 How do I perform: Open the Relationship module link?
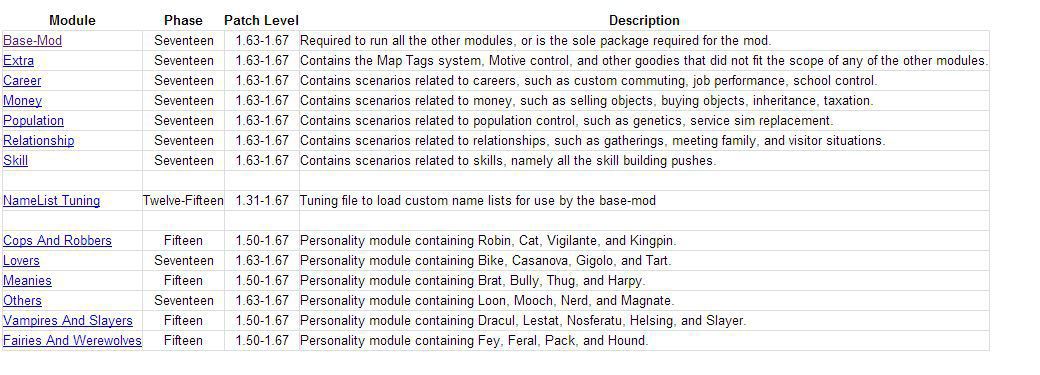[x=38, y=140]
